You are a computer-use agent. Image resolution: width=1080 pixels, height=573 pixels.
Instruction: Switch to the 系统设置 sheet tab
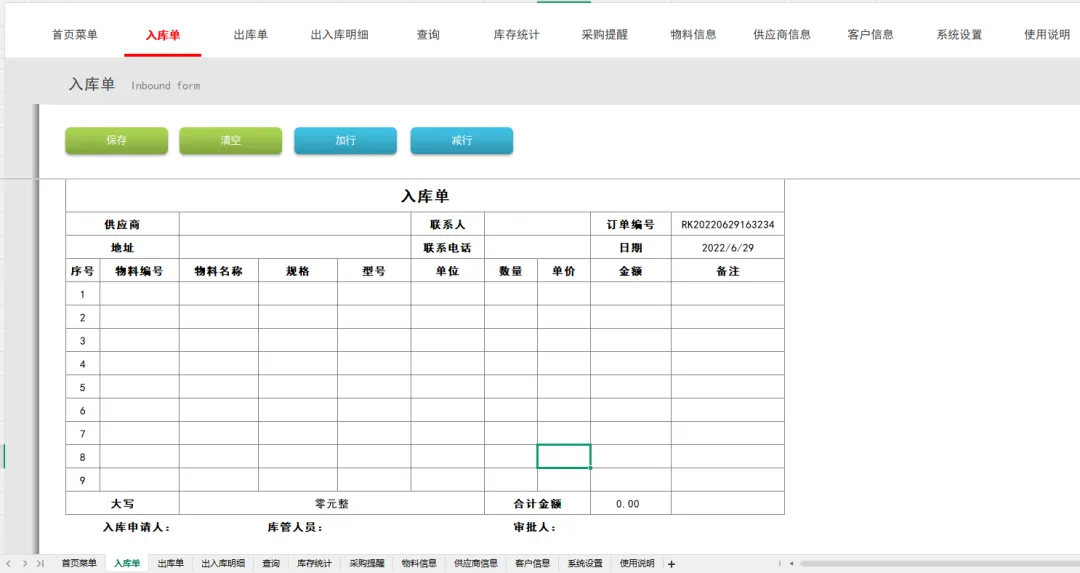(x=585, y=563)
